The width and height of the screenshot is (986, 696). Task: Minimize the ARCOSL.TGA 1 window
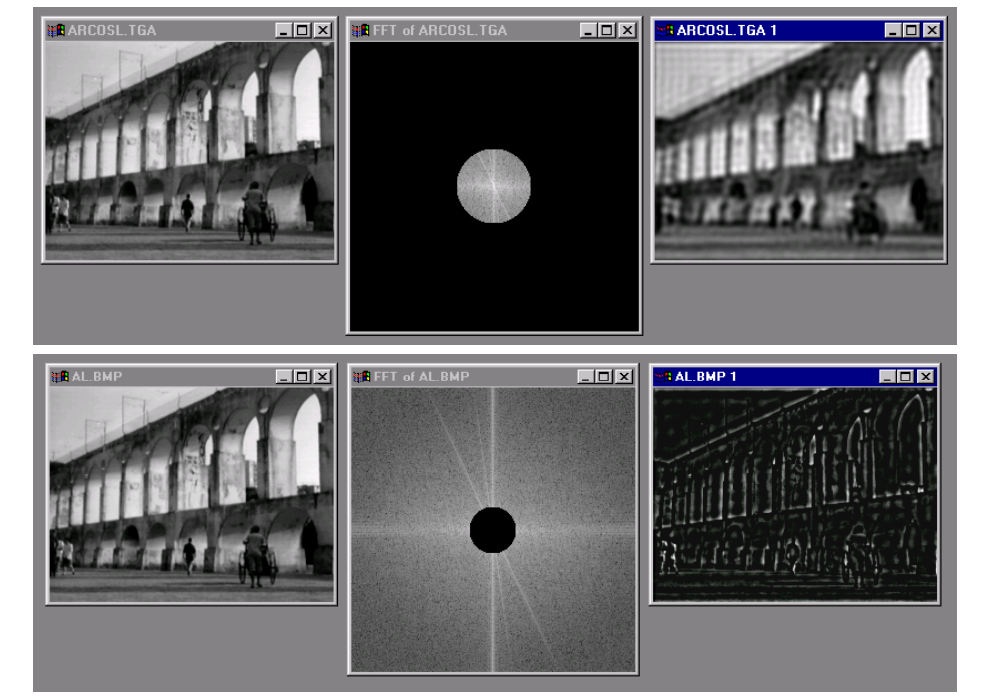tap(893, 30)
